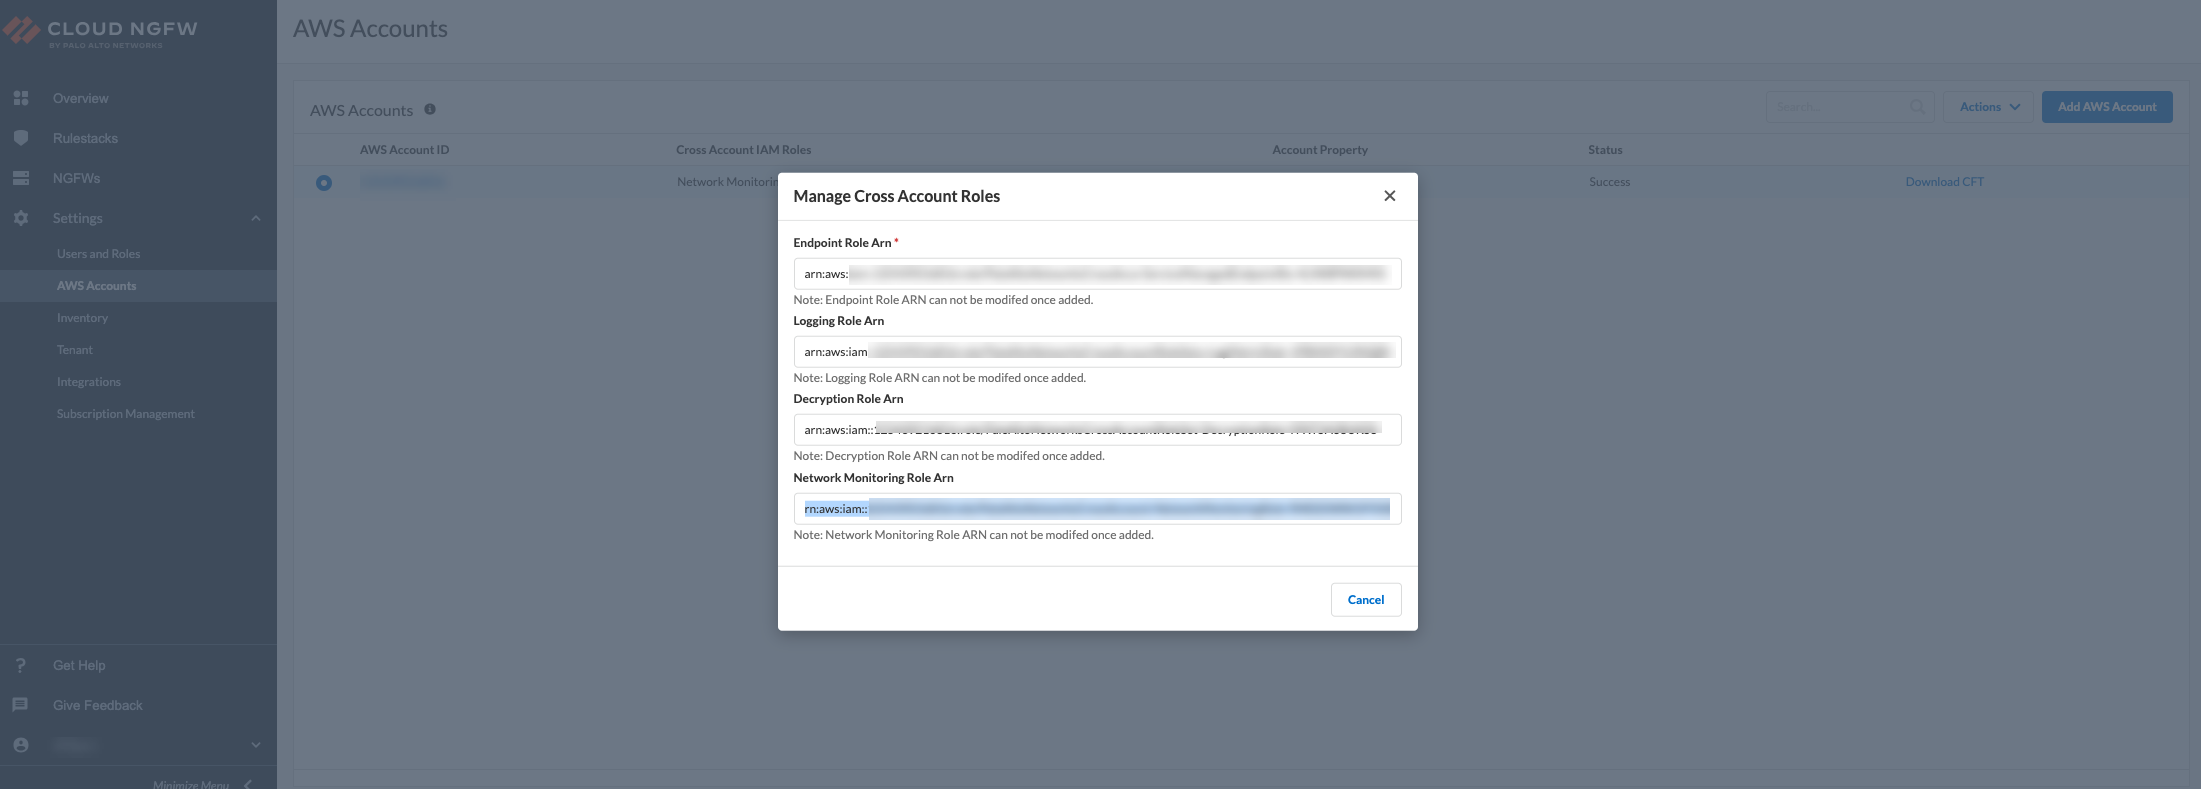Click the Overview grid icon in sidebar
Viewport: 2207px width, 789px height.
point(21,98)
